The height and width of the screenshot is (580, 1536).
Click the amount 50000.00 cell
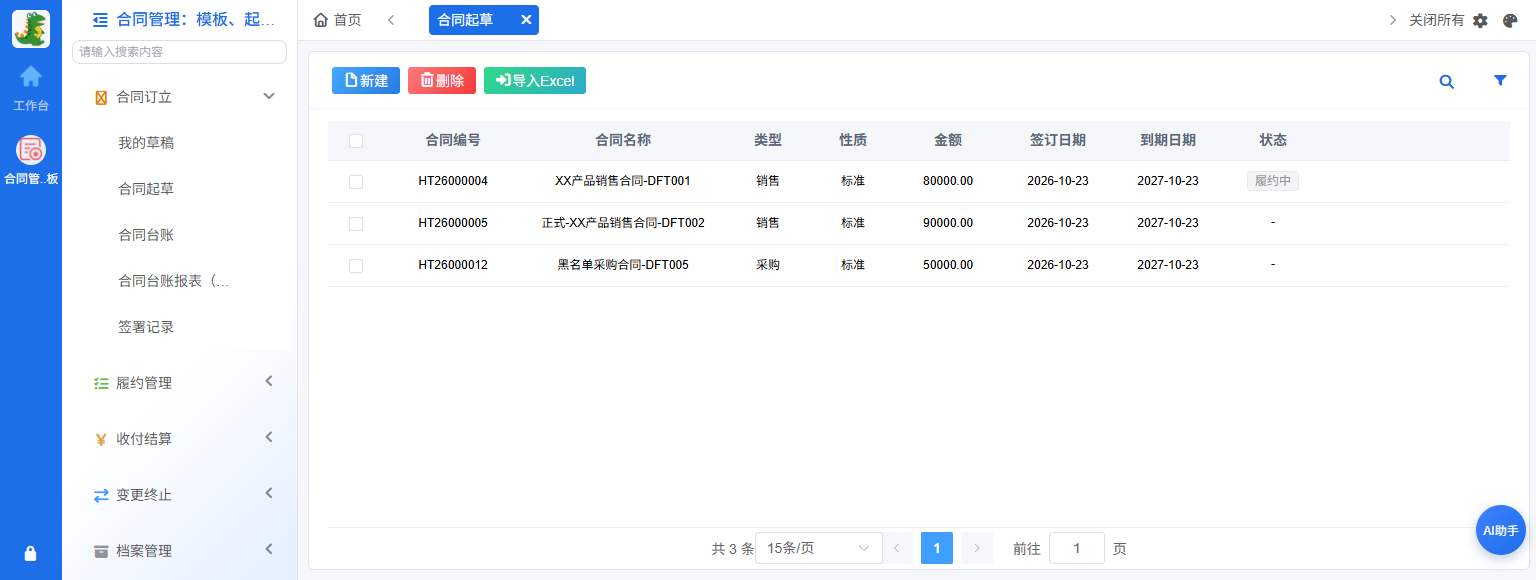[x=948, y=265]
